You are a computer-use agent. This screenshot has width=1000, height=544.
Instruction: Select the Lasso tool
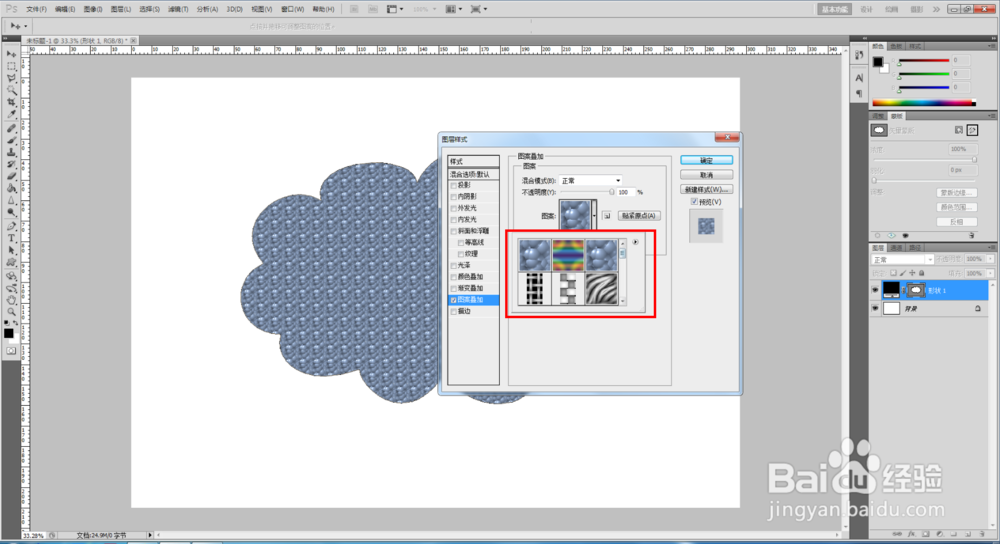(11, 78)
